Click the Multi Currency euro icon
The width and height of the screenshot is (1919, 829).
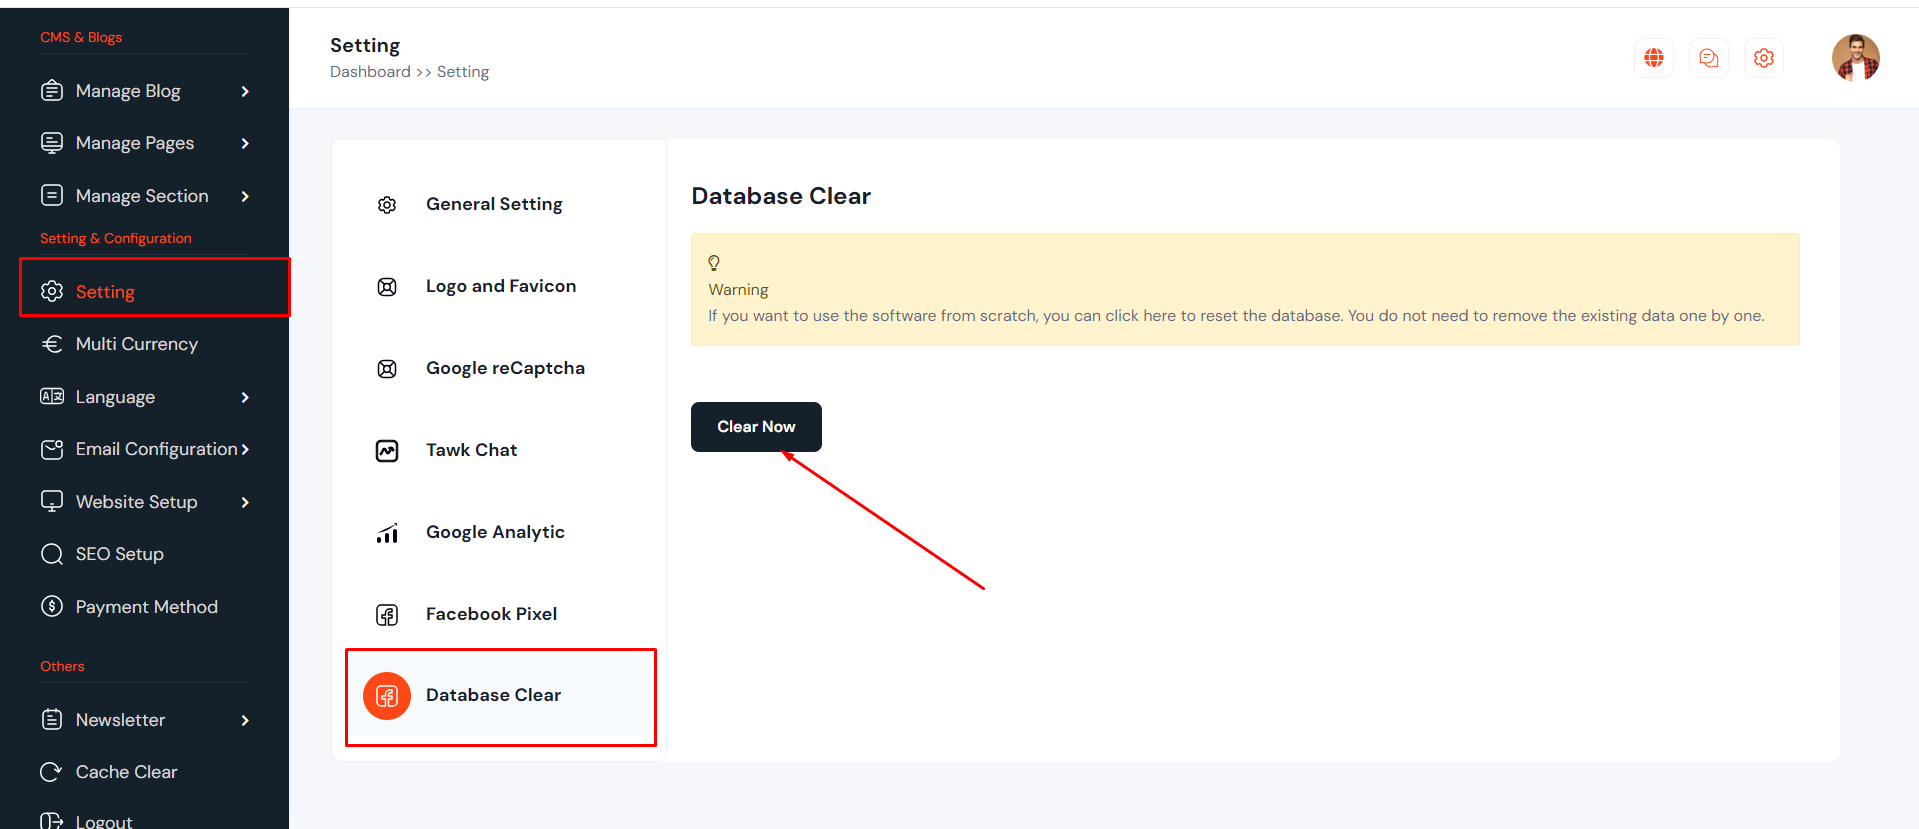point(51,344)
